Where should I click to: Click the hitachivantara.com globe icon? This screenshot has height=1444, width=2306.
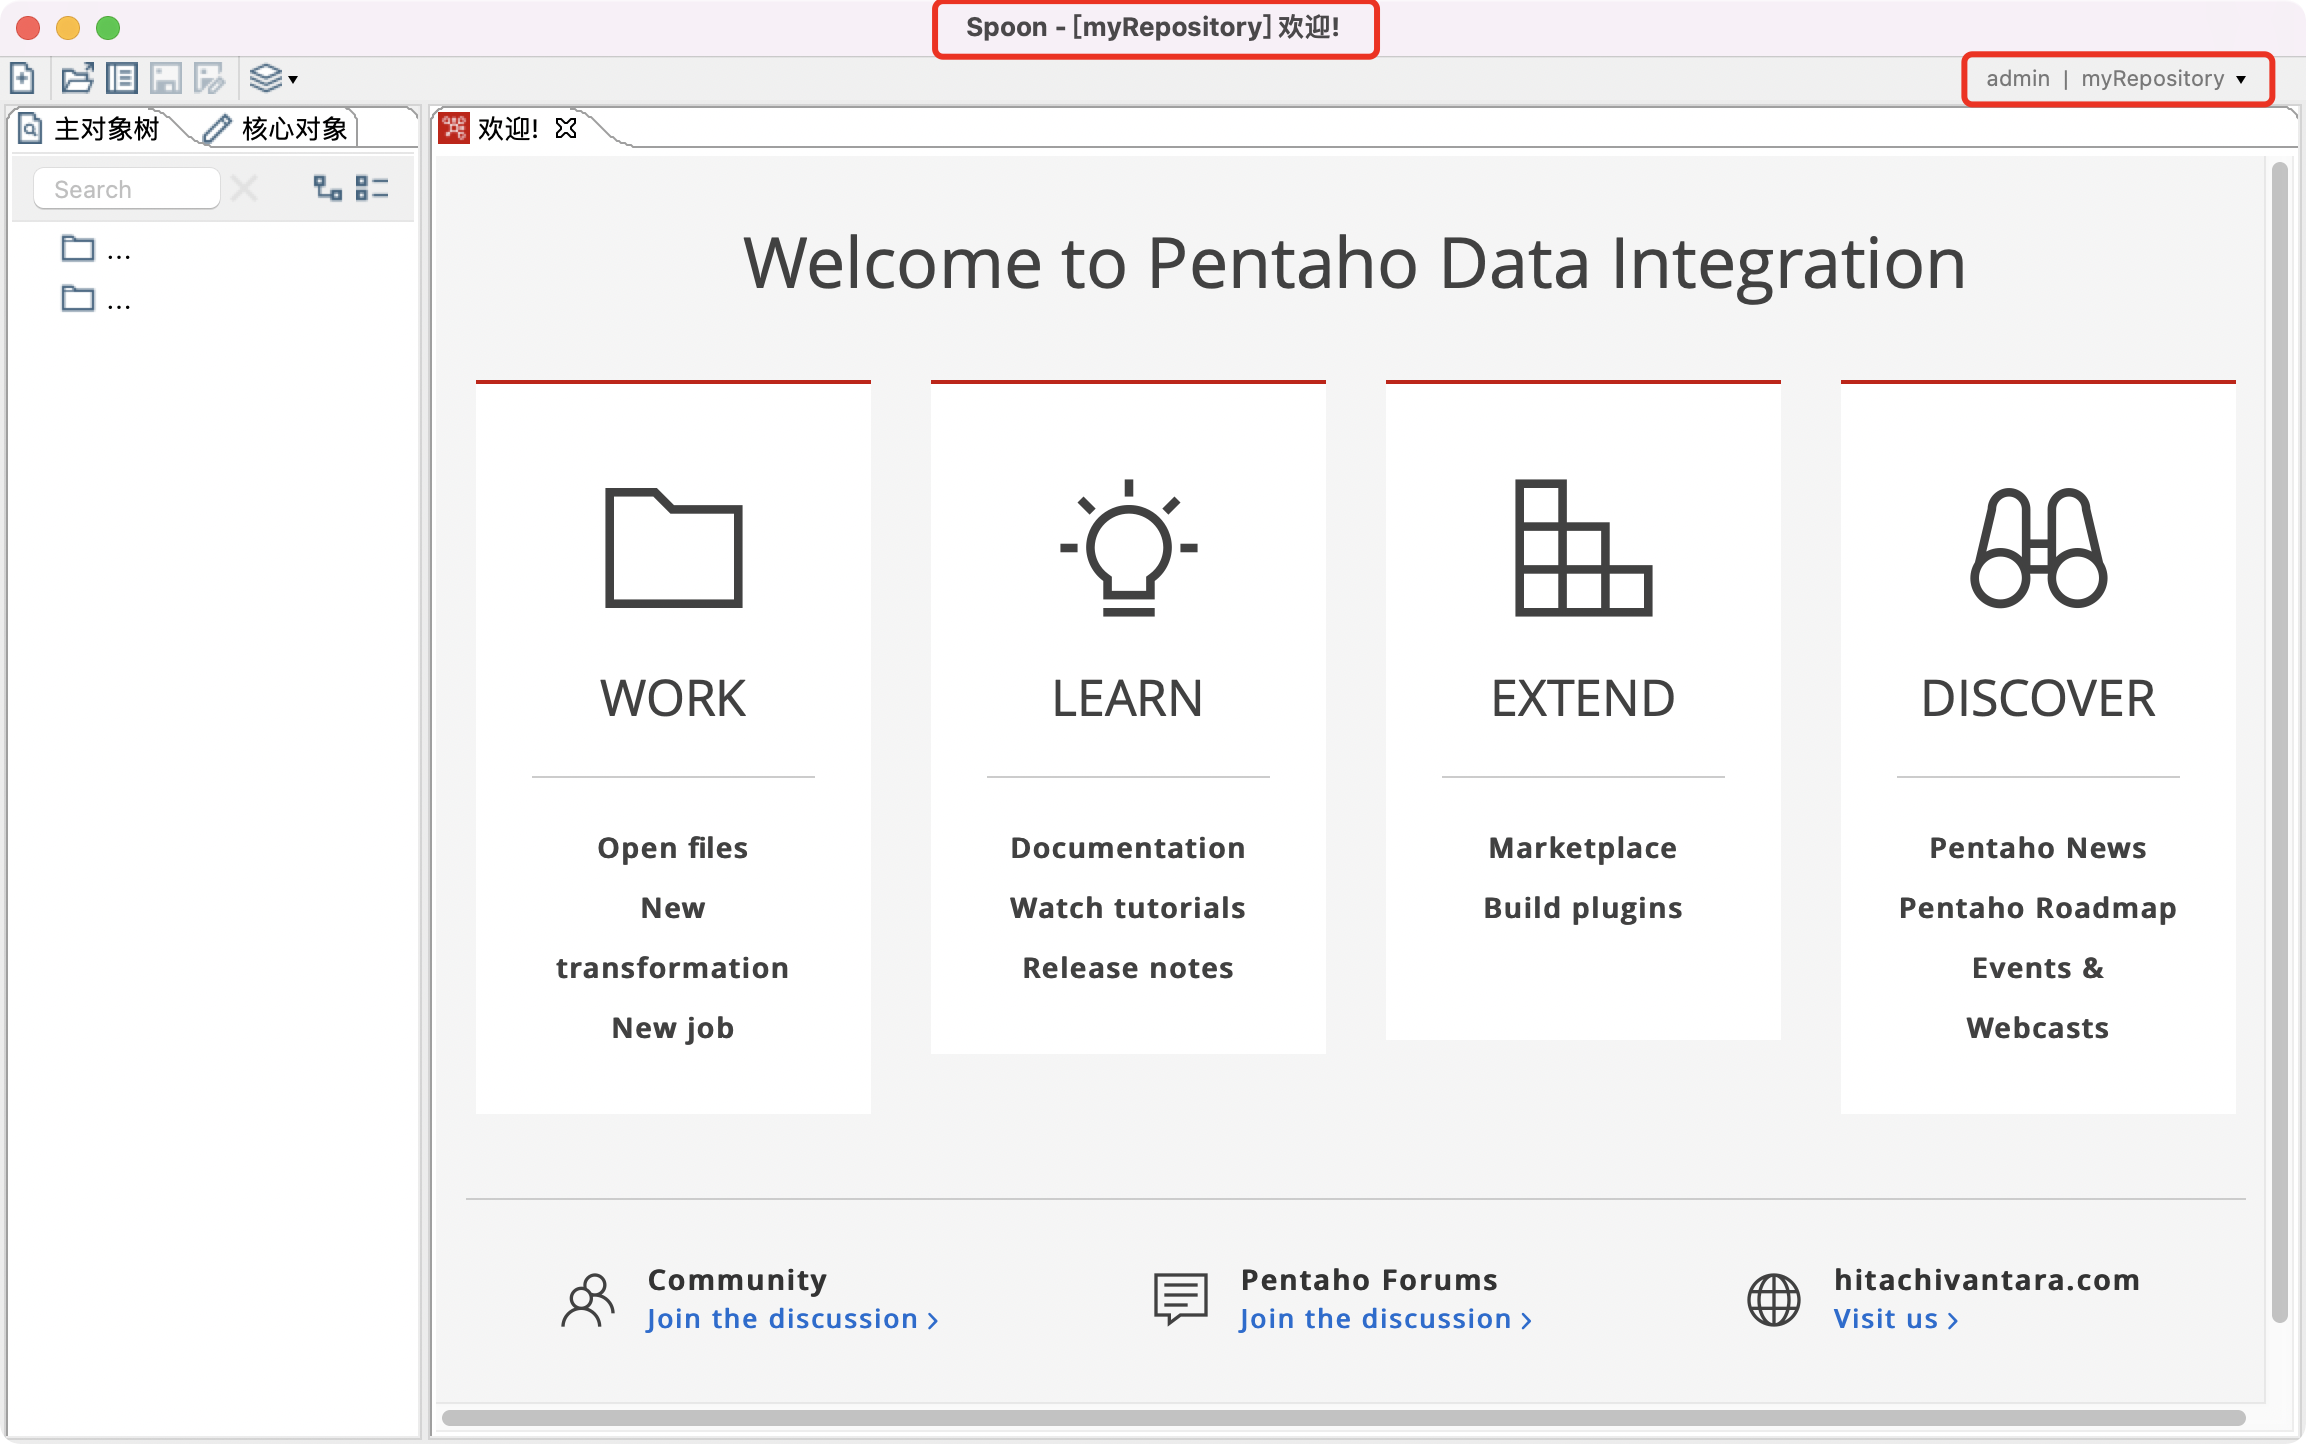click(x=1774, y=1300)
